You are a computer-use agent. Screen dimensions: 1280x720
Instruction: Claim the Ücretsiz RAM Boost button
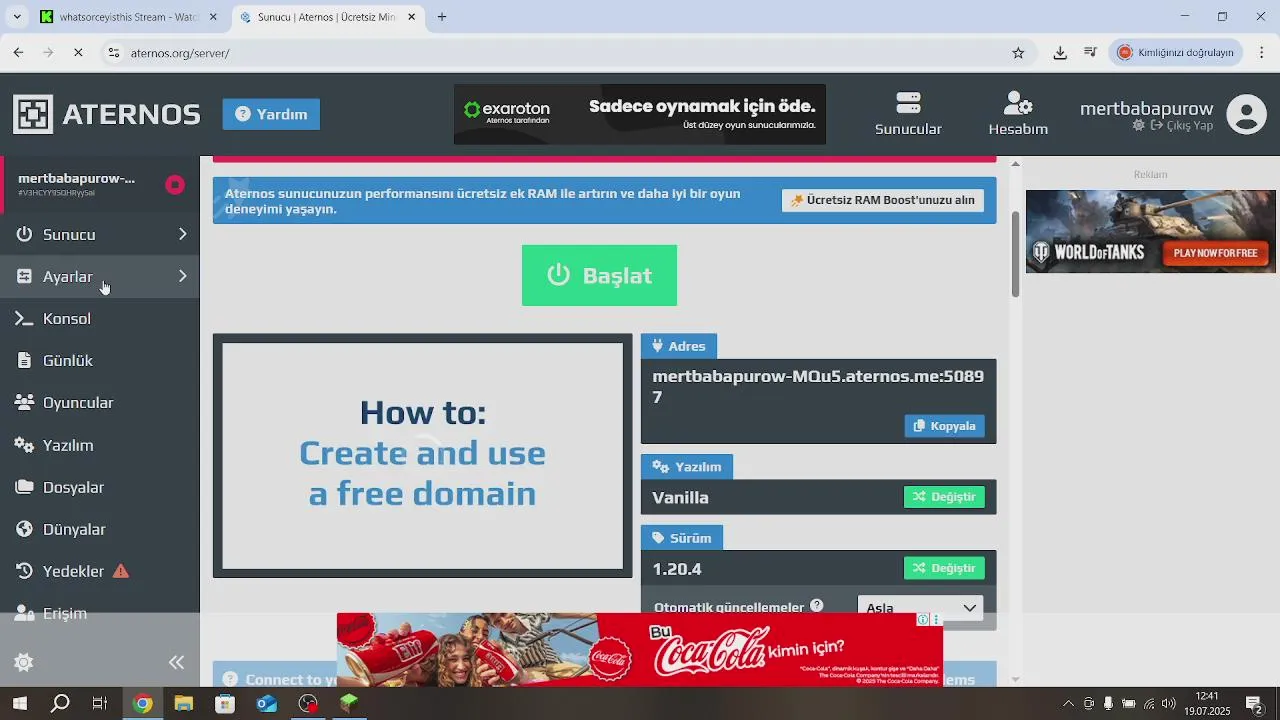pyautogui.click(x=882, y=200)
